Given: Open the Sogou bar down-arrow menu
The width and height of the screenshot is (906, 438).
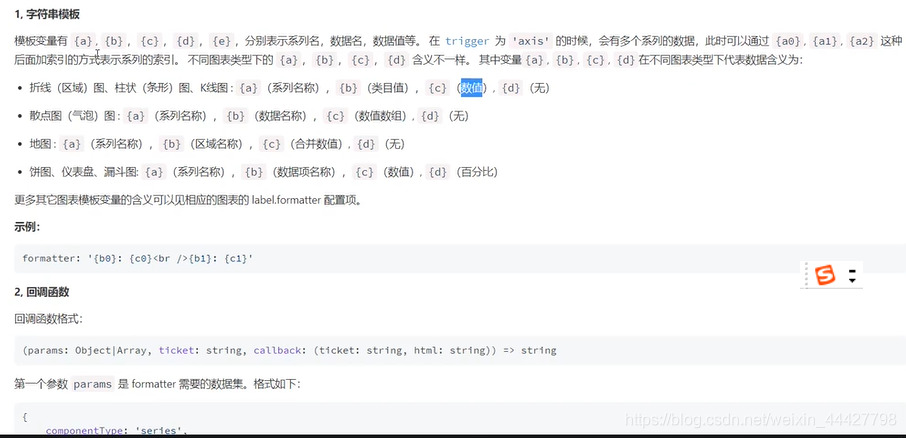Looking at the screenshot, I should (x=852, y=280).
